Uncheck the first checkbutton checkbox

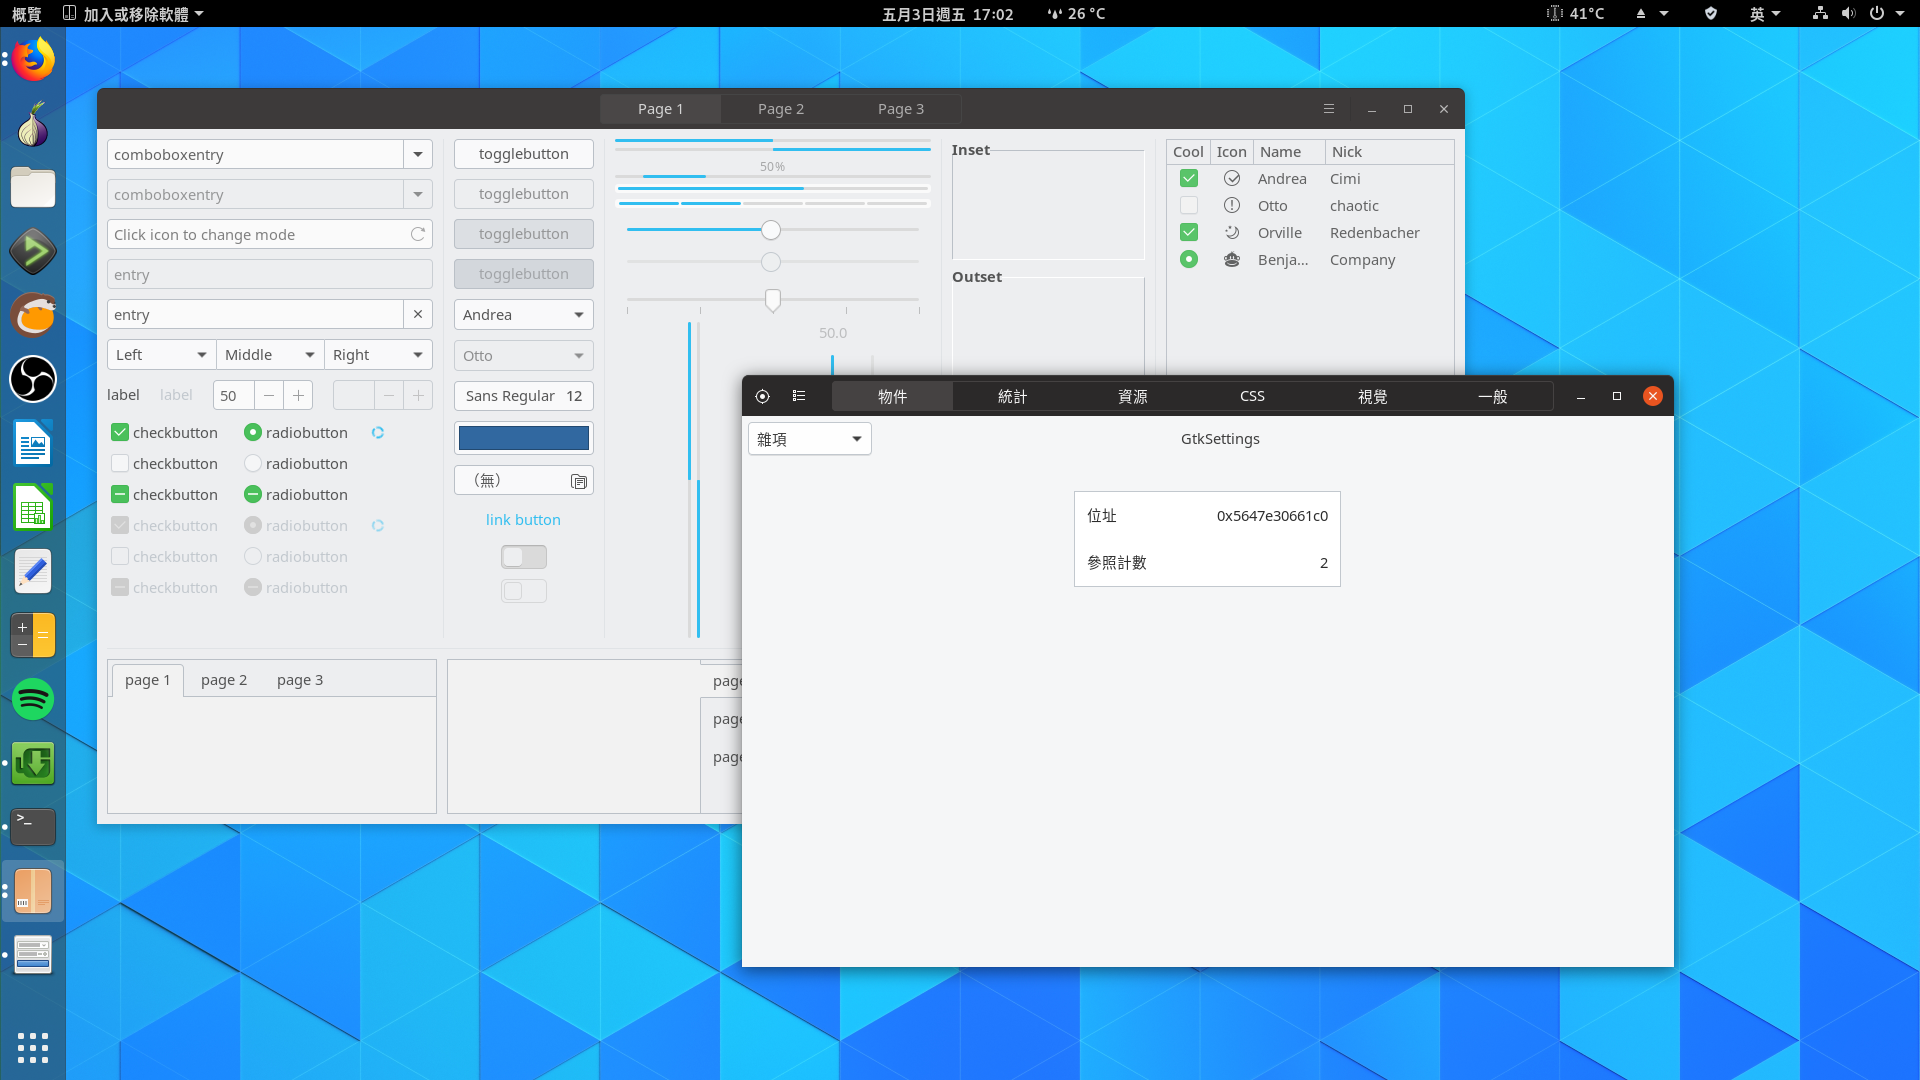click(x=120, y=432)
